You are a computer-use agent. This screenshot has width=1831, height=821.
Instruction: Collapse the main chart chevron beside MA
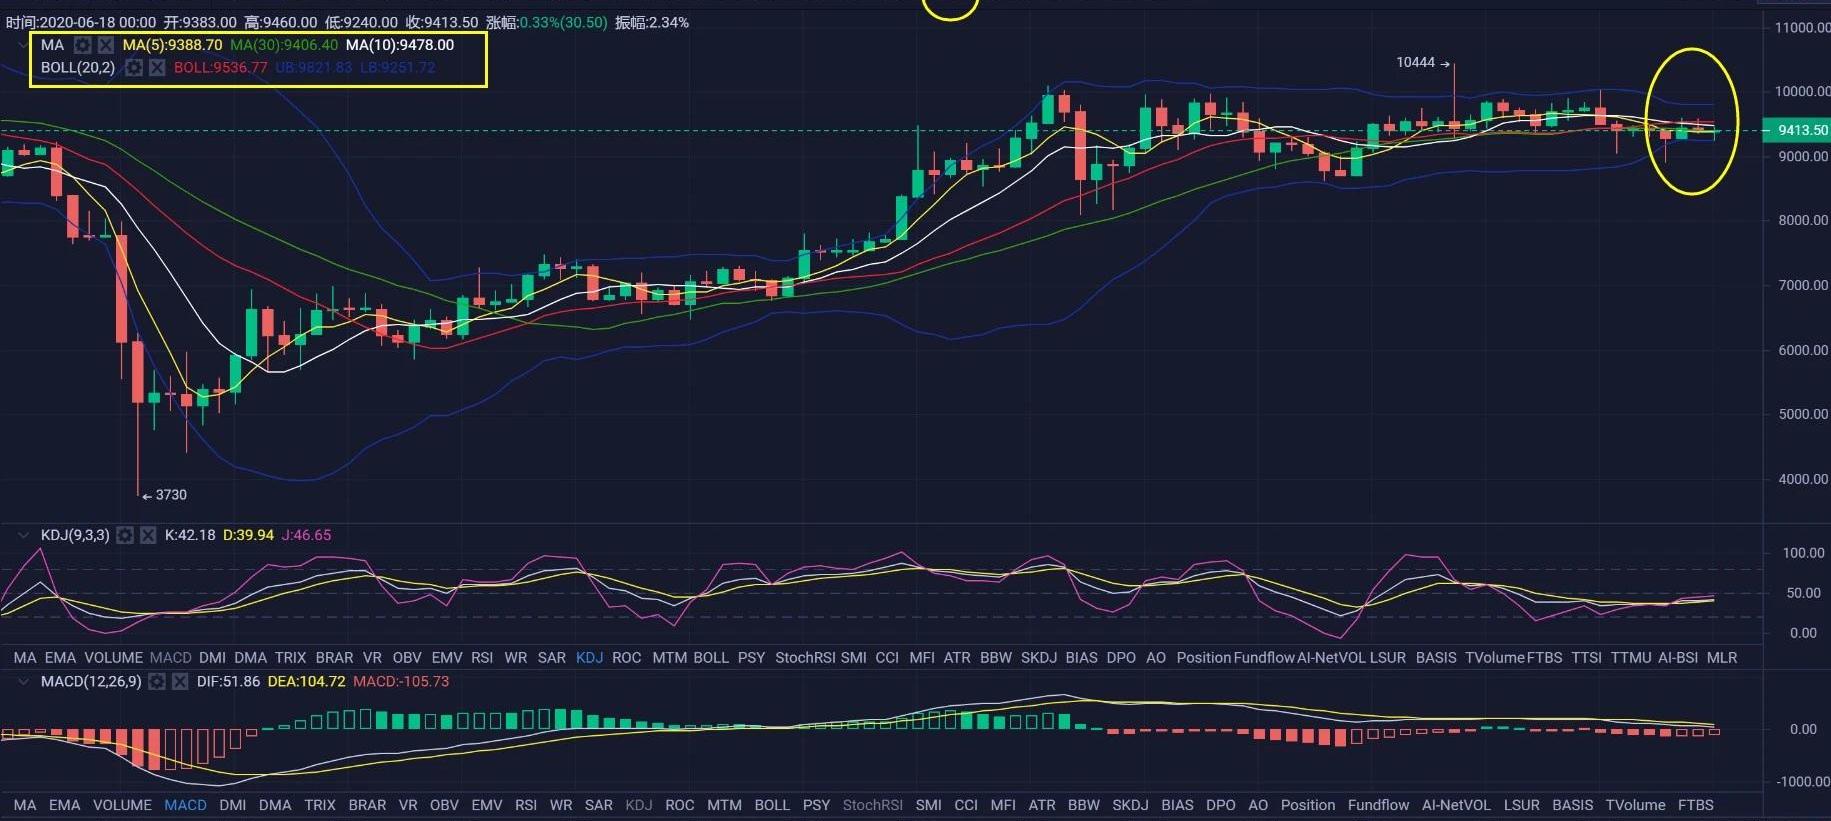[x=23, y=45]
